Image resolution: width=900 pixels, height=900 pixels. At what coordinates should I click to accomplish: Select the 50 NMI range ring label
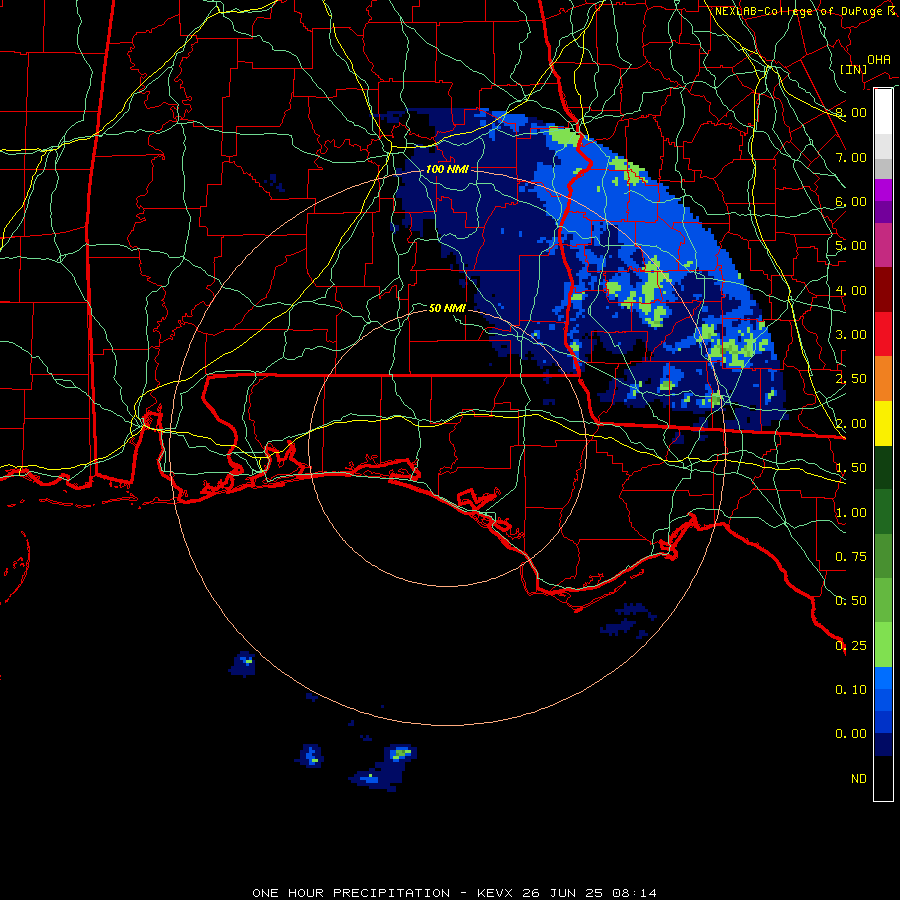coord(447,308)
